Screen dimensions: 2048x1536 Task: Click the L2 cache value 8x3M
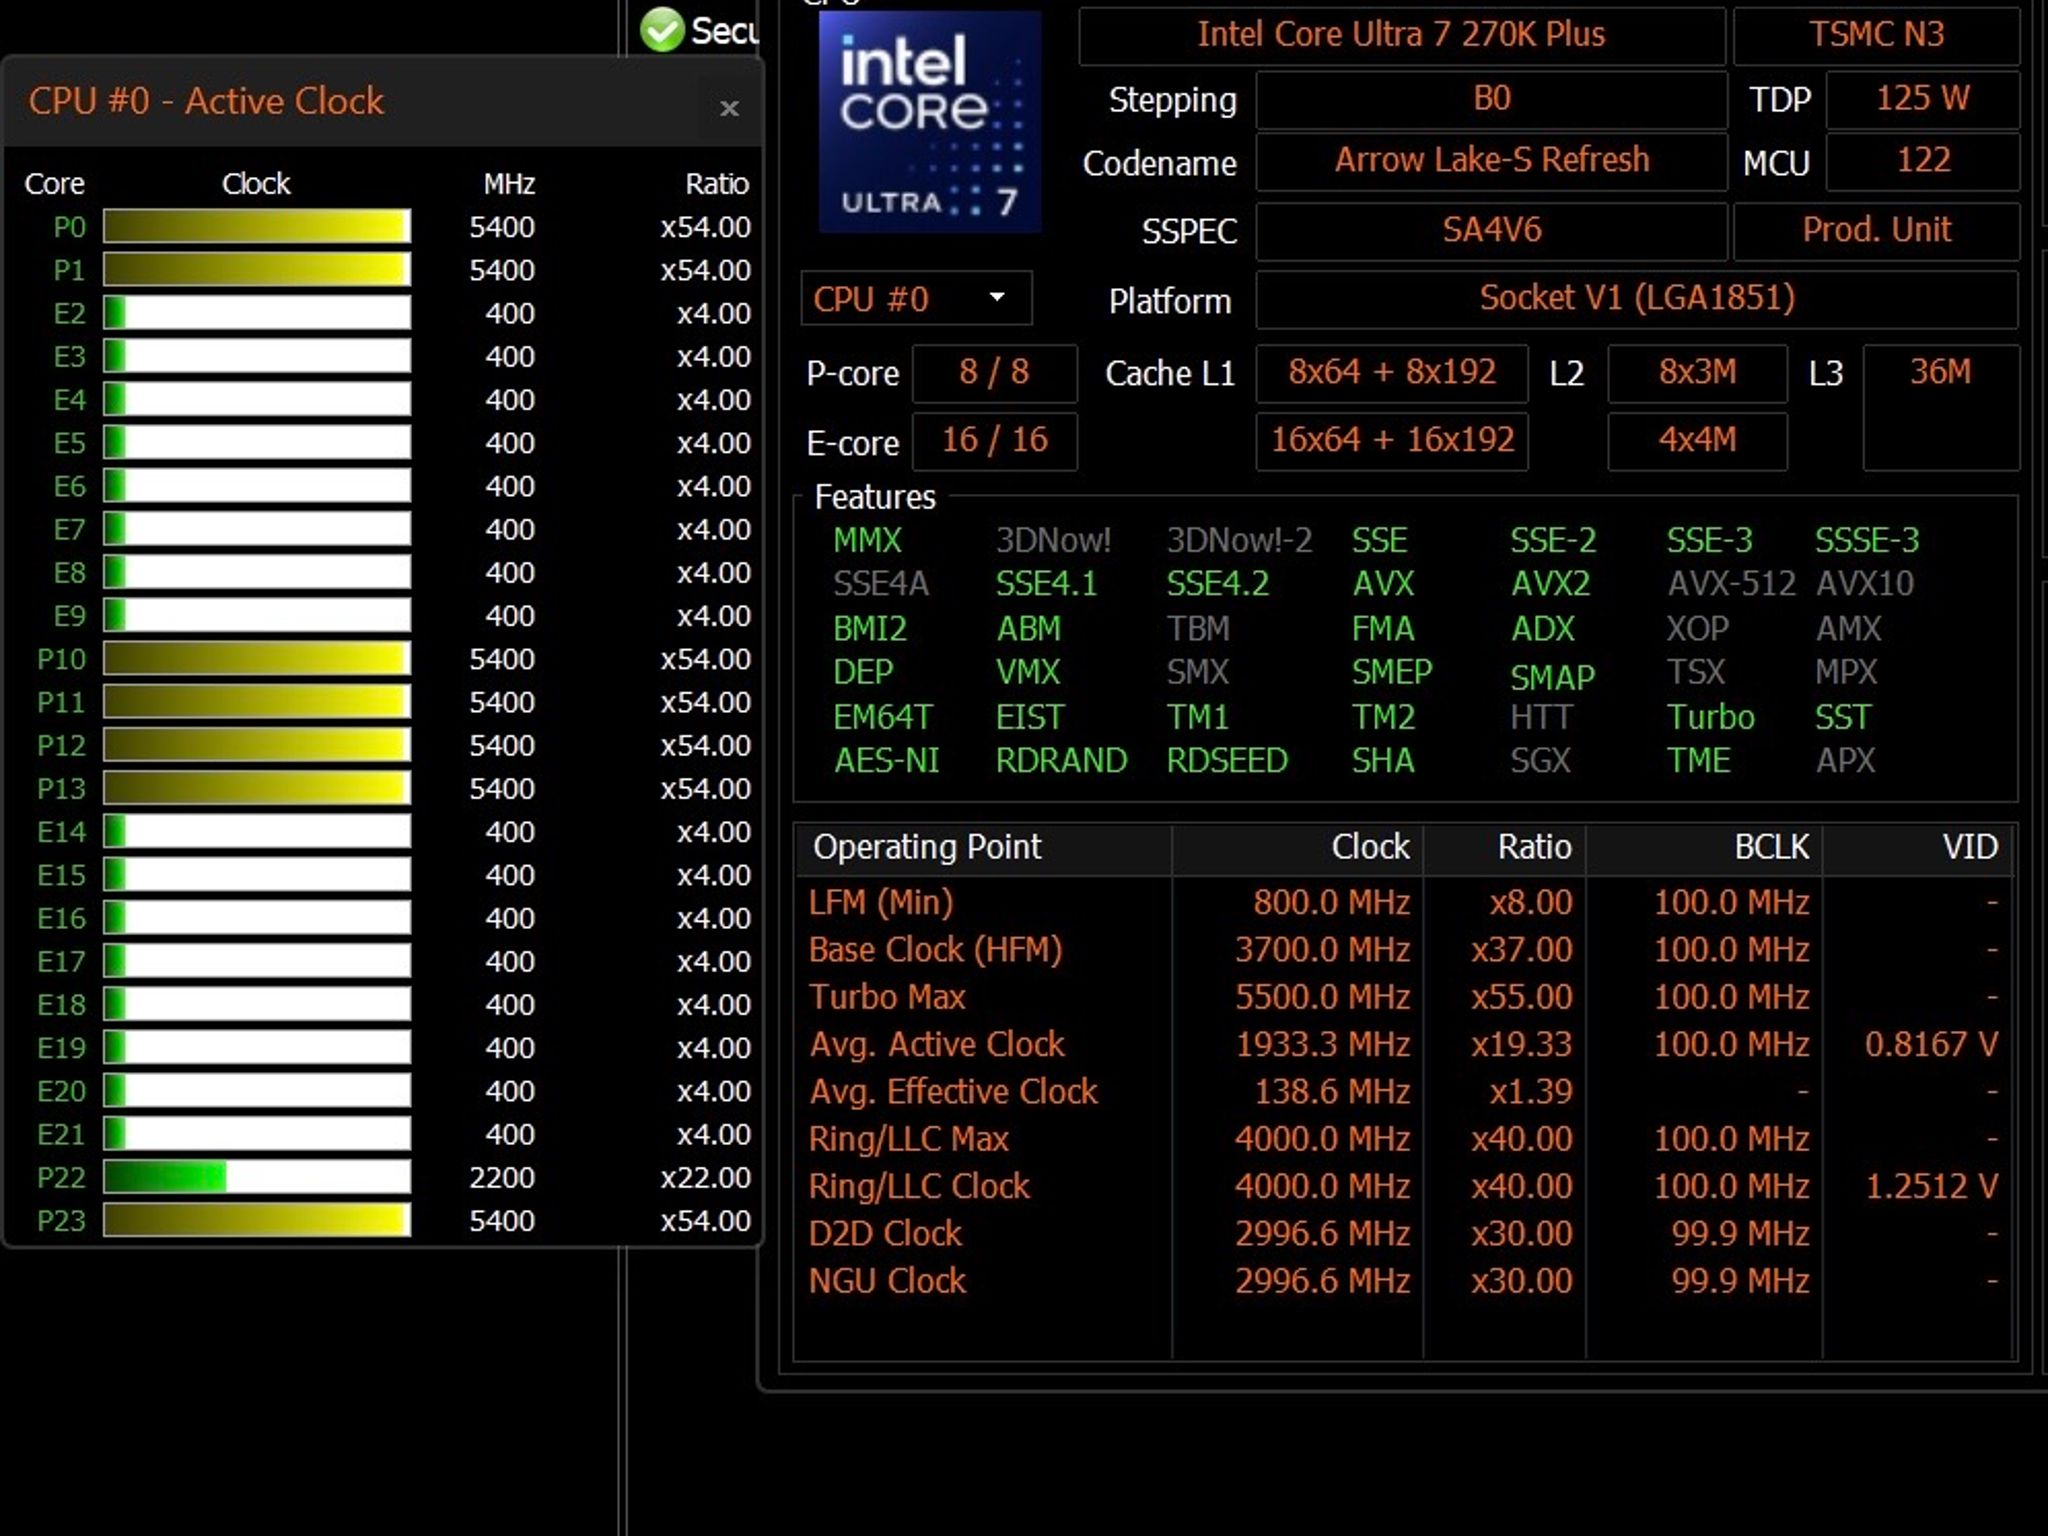[1697, 373]
